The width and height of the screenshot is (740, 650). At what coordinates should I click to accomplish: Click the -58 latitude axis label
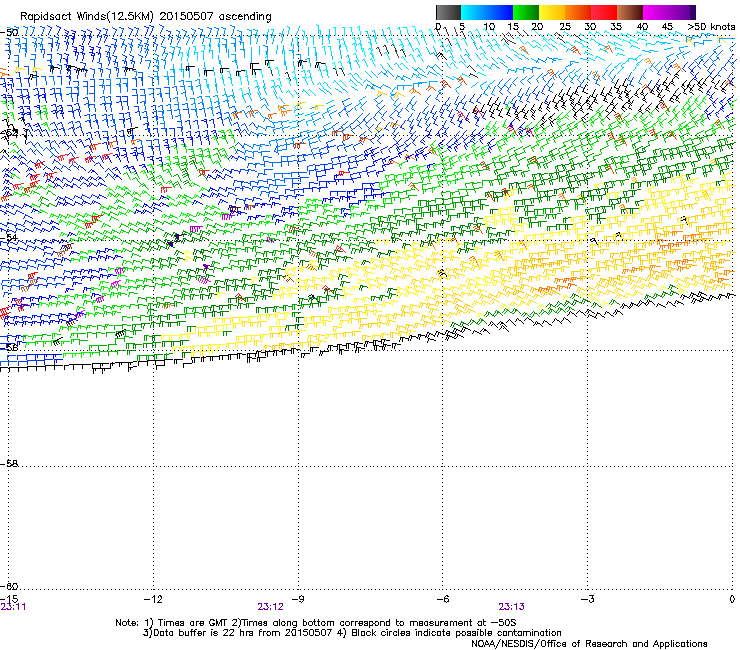click(x=9, y=464)
